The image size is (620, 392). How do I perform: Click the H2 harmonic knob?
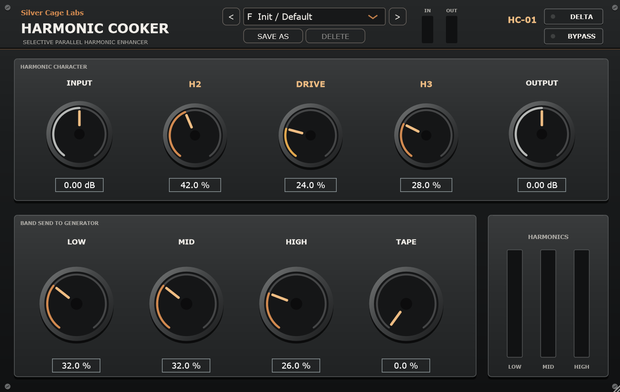pyautogui.click(x=195, y=135)
